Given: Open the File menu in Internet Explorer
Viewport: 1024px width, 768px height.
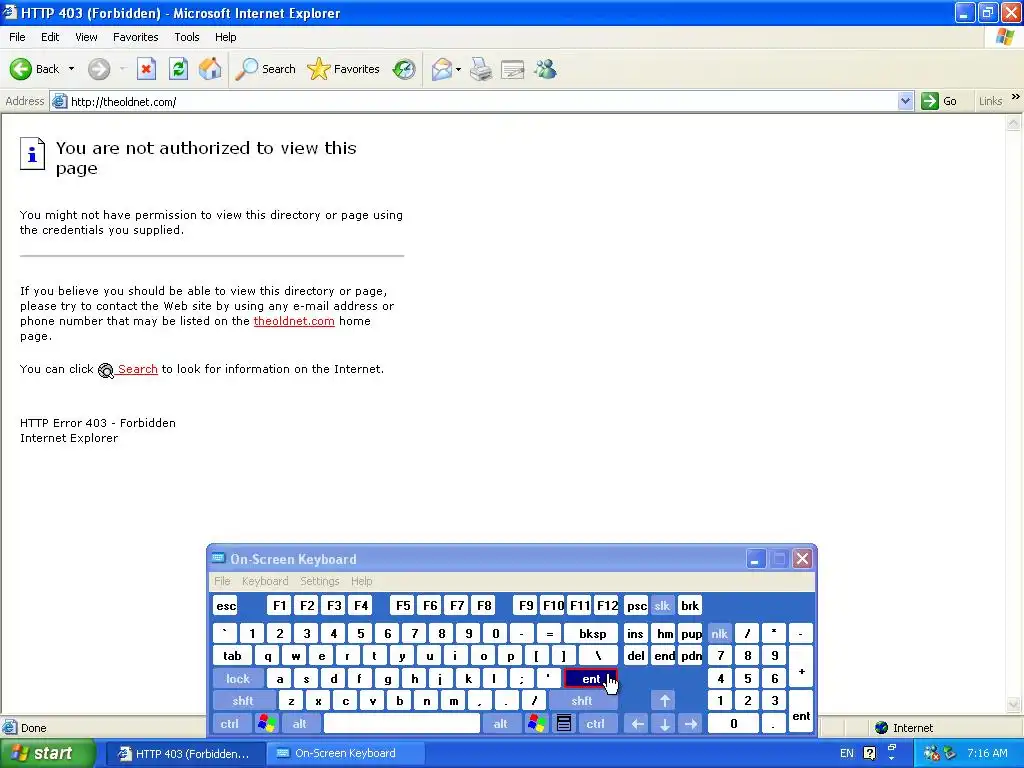Looking at the screenshot, I should 17,37.
